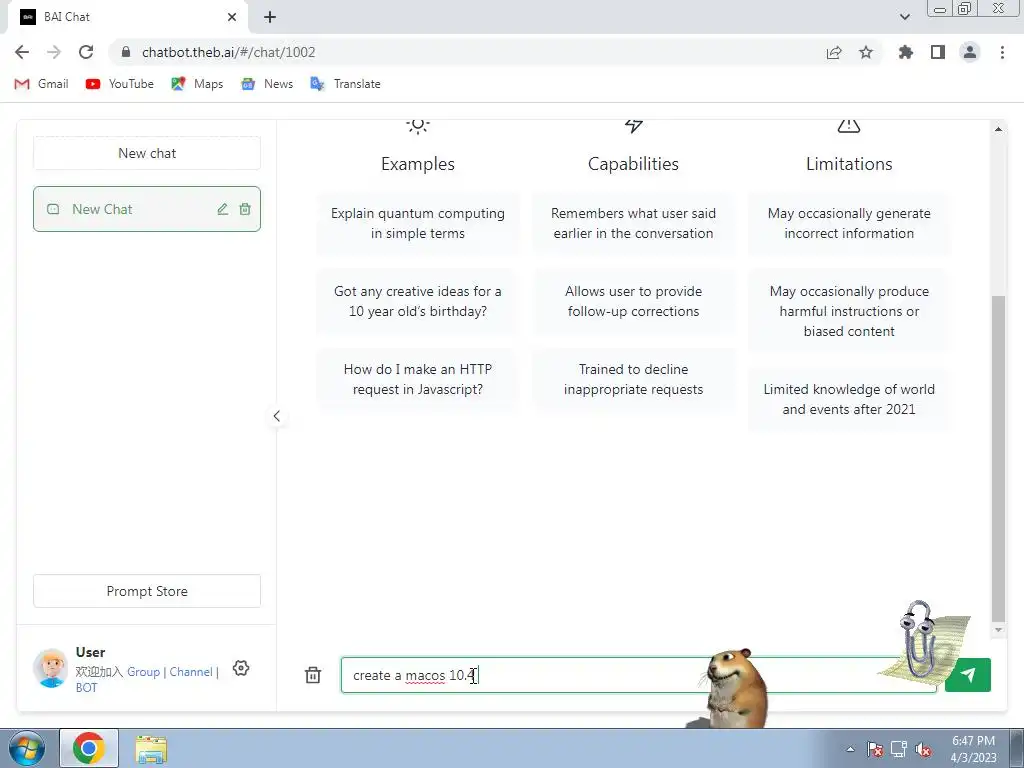Focus the chat message input field
Viewport: 1024px width, 768px height.
pyautogui.click(x=639, y=675)
